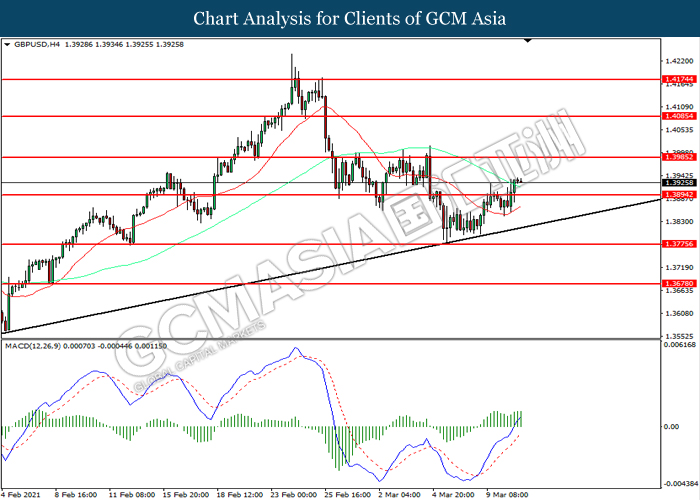
Task: Click the MACD(12,26,9) indicator label
Action: 33,346
